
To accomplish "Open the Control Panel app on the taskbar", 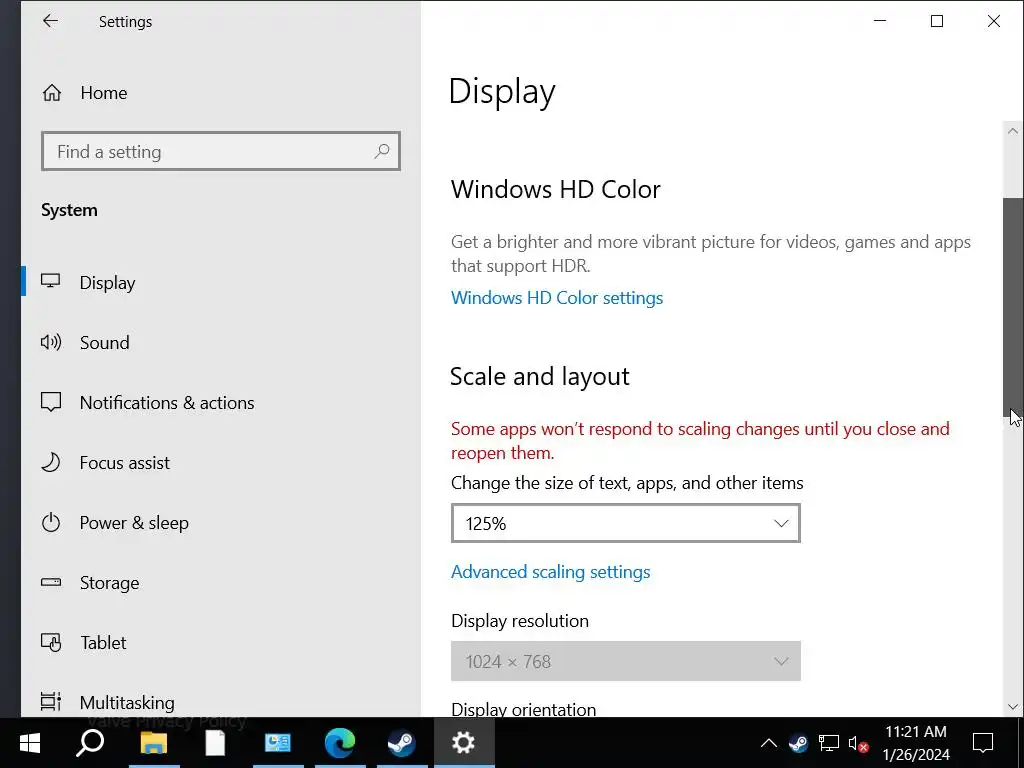I will (278, 743).
